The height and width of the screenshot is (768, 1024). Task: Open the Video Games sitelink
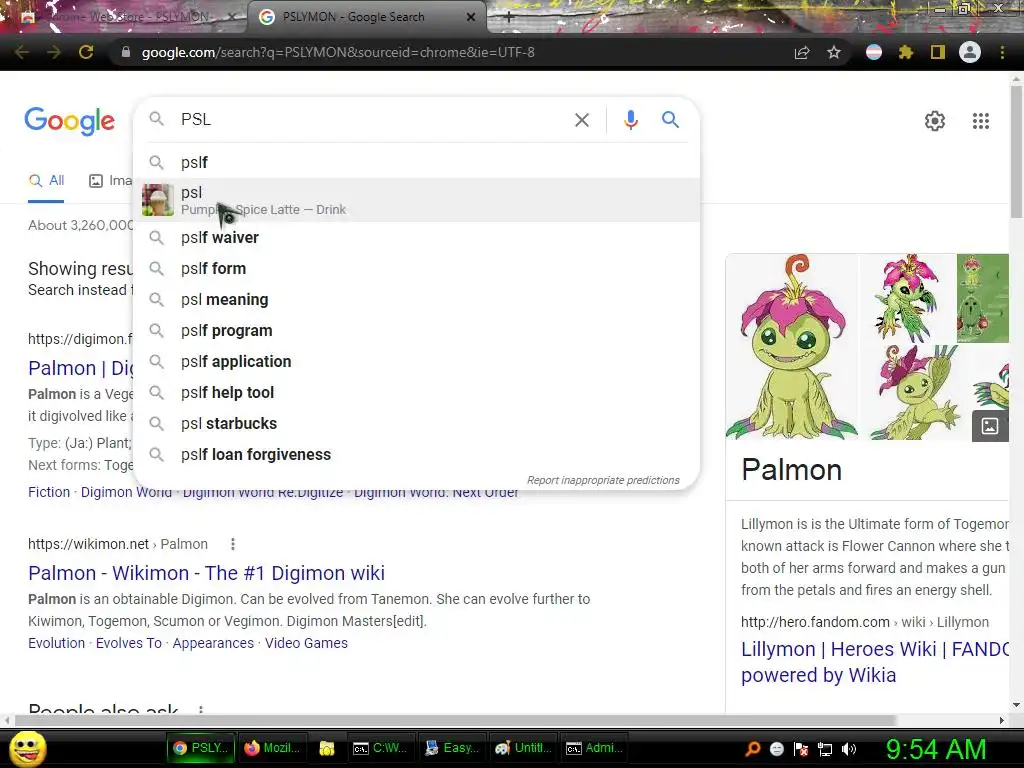point(306,643)
